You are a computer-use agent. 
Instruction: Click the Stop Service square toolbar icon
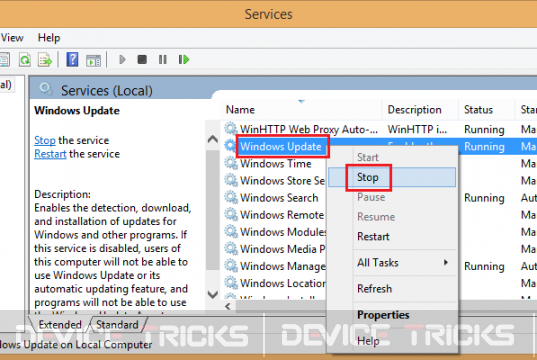(142, 60)
